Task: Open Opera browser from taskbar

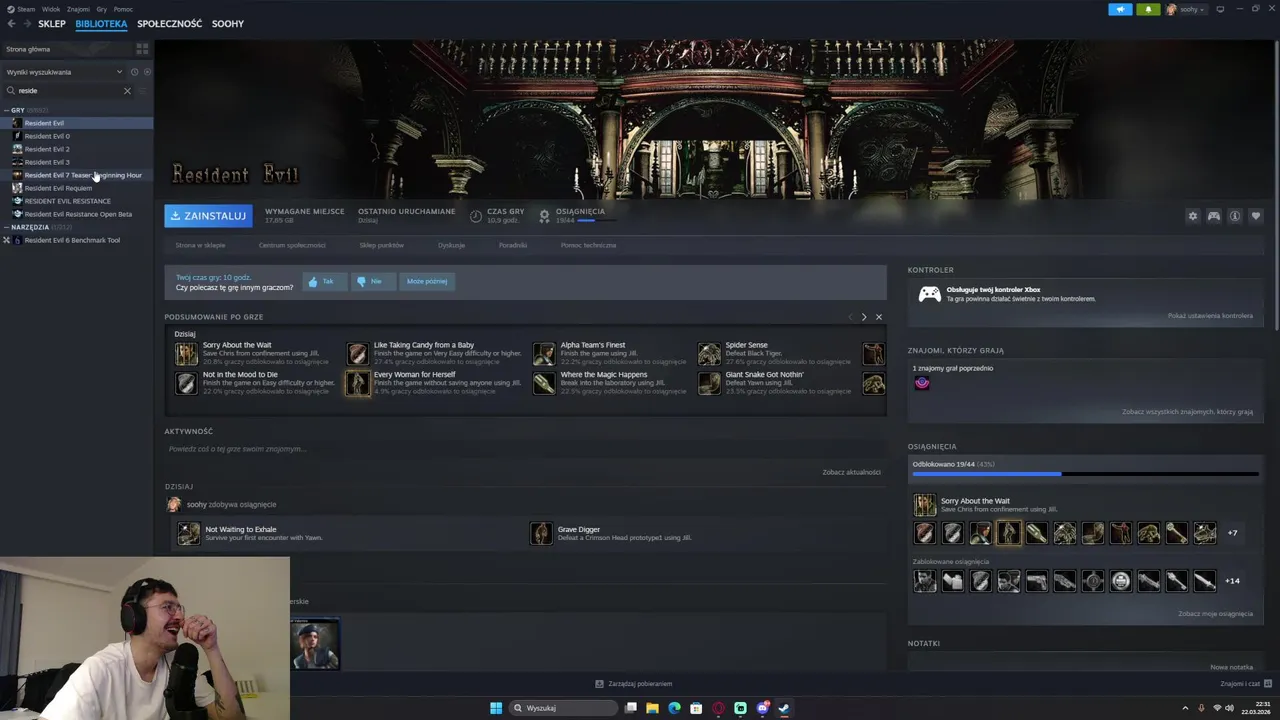Action: pos(718,708)
